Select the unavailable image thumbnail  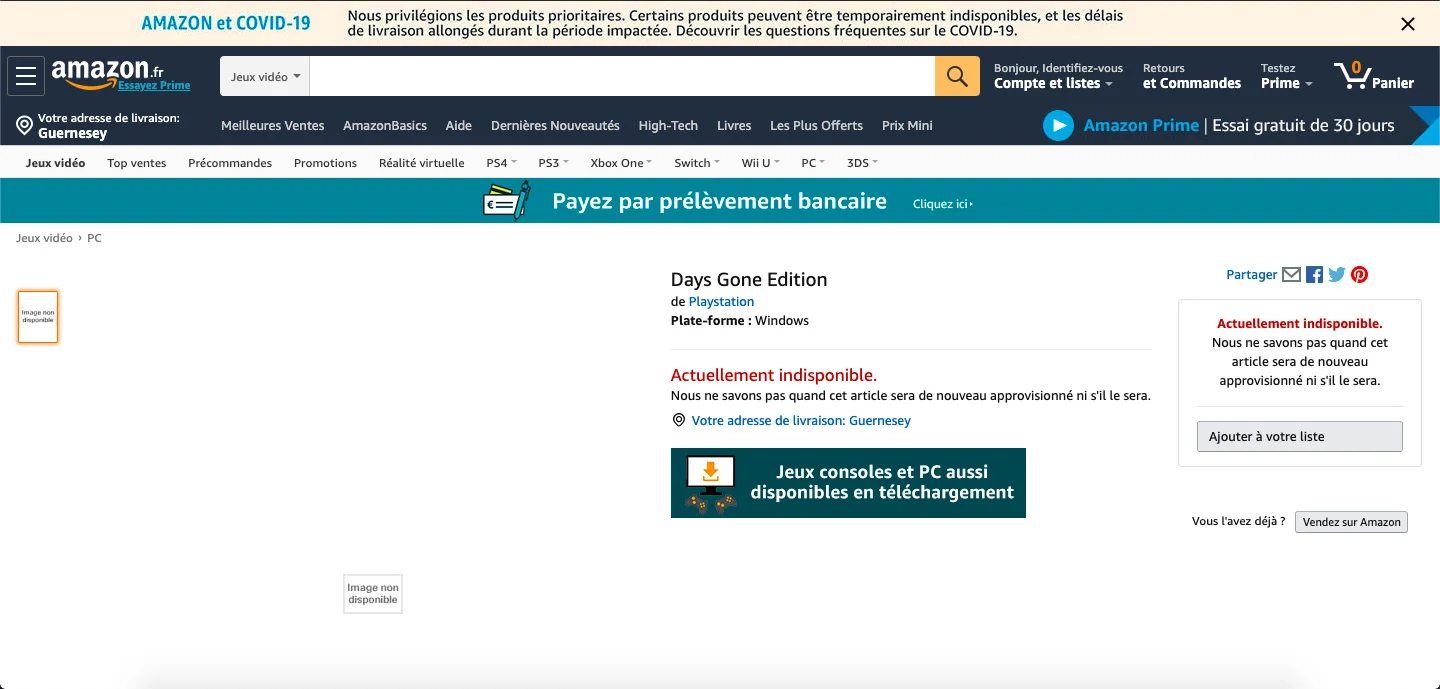(38, 317)
